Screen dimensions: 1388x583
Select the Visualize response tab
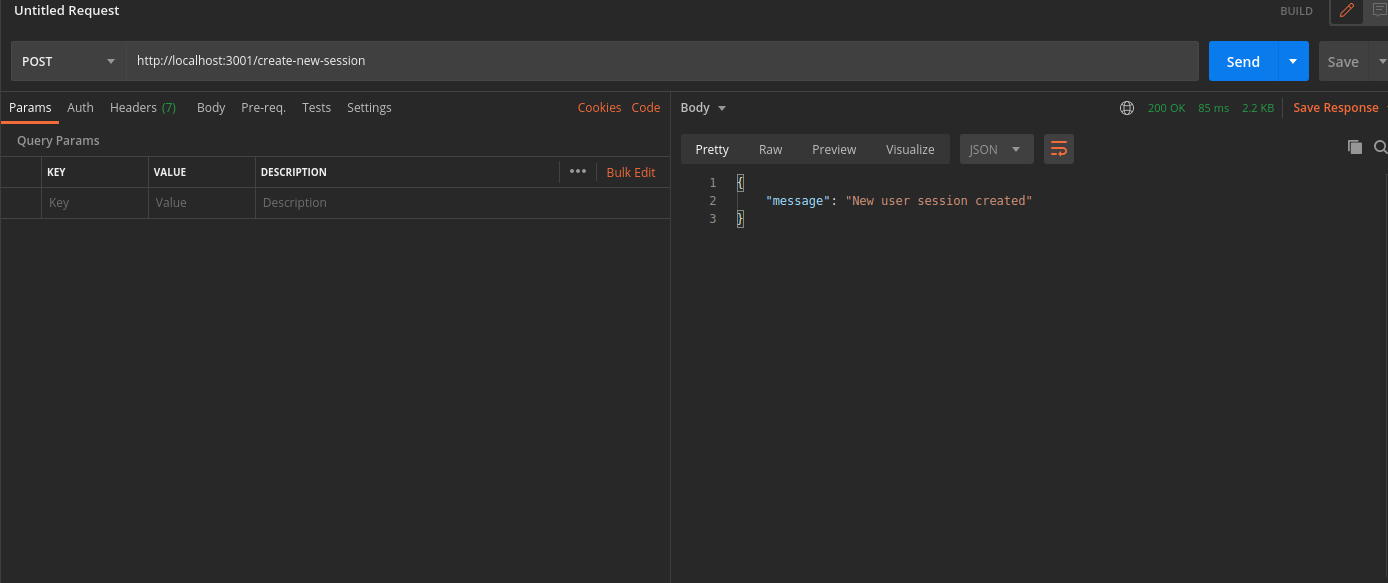click(909, 149)
